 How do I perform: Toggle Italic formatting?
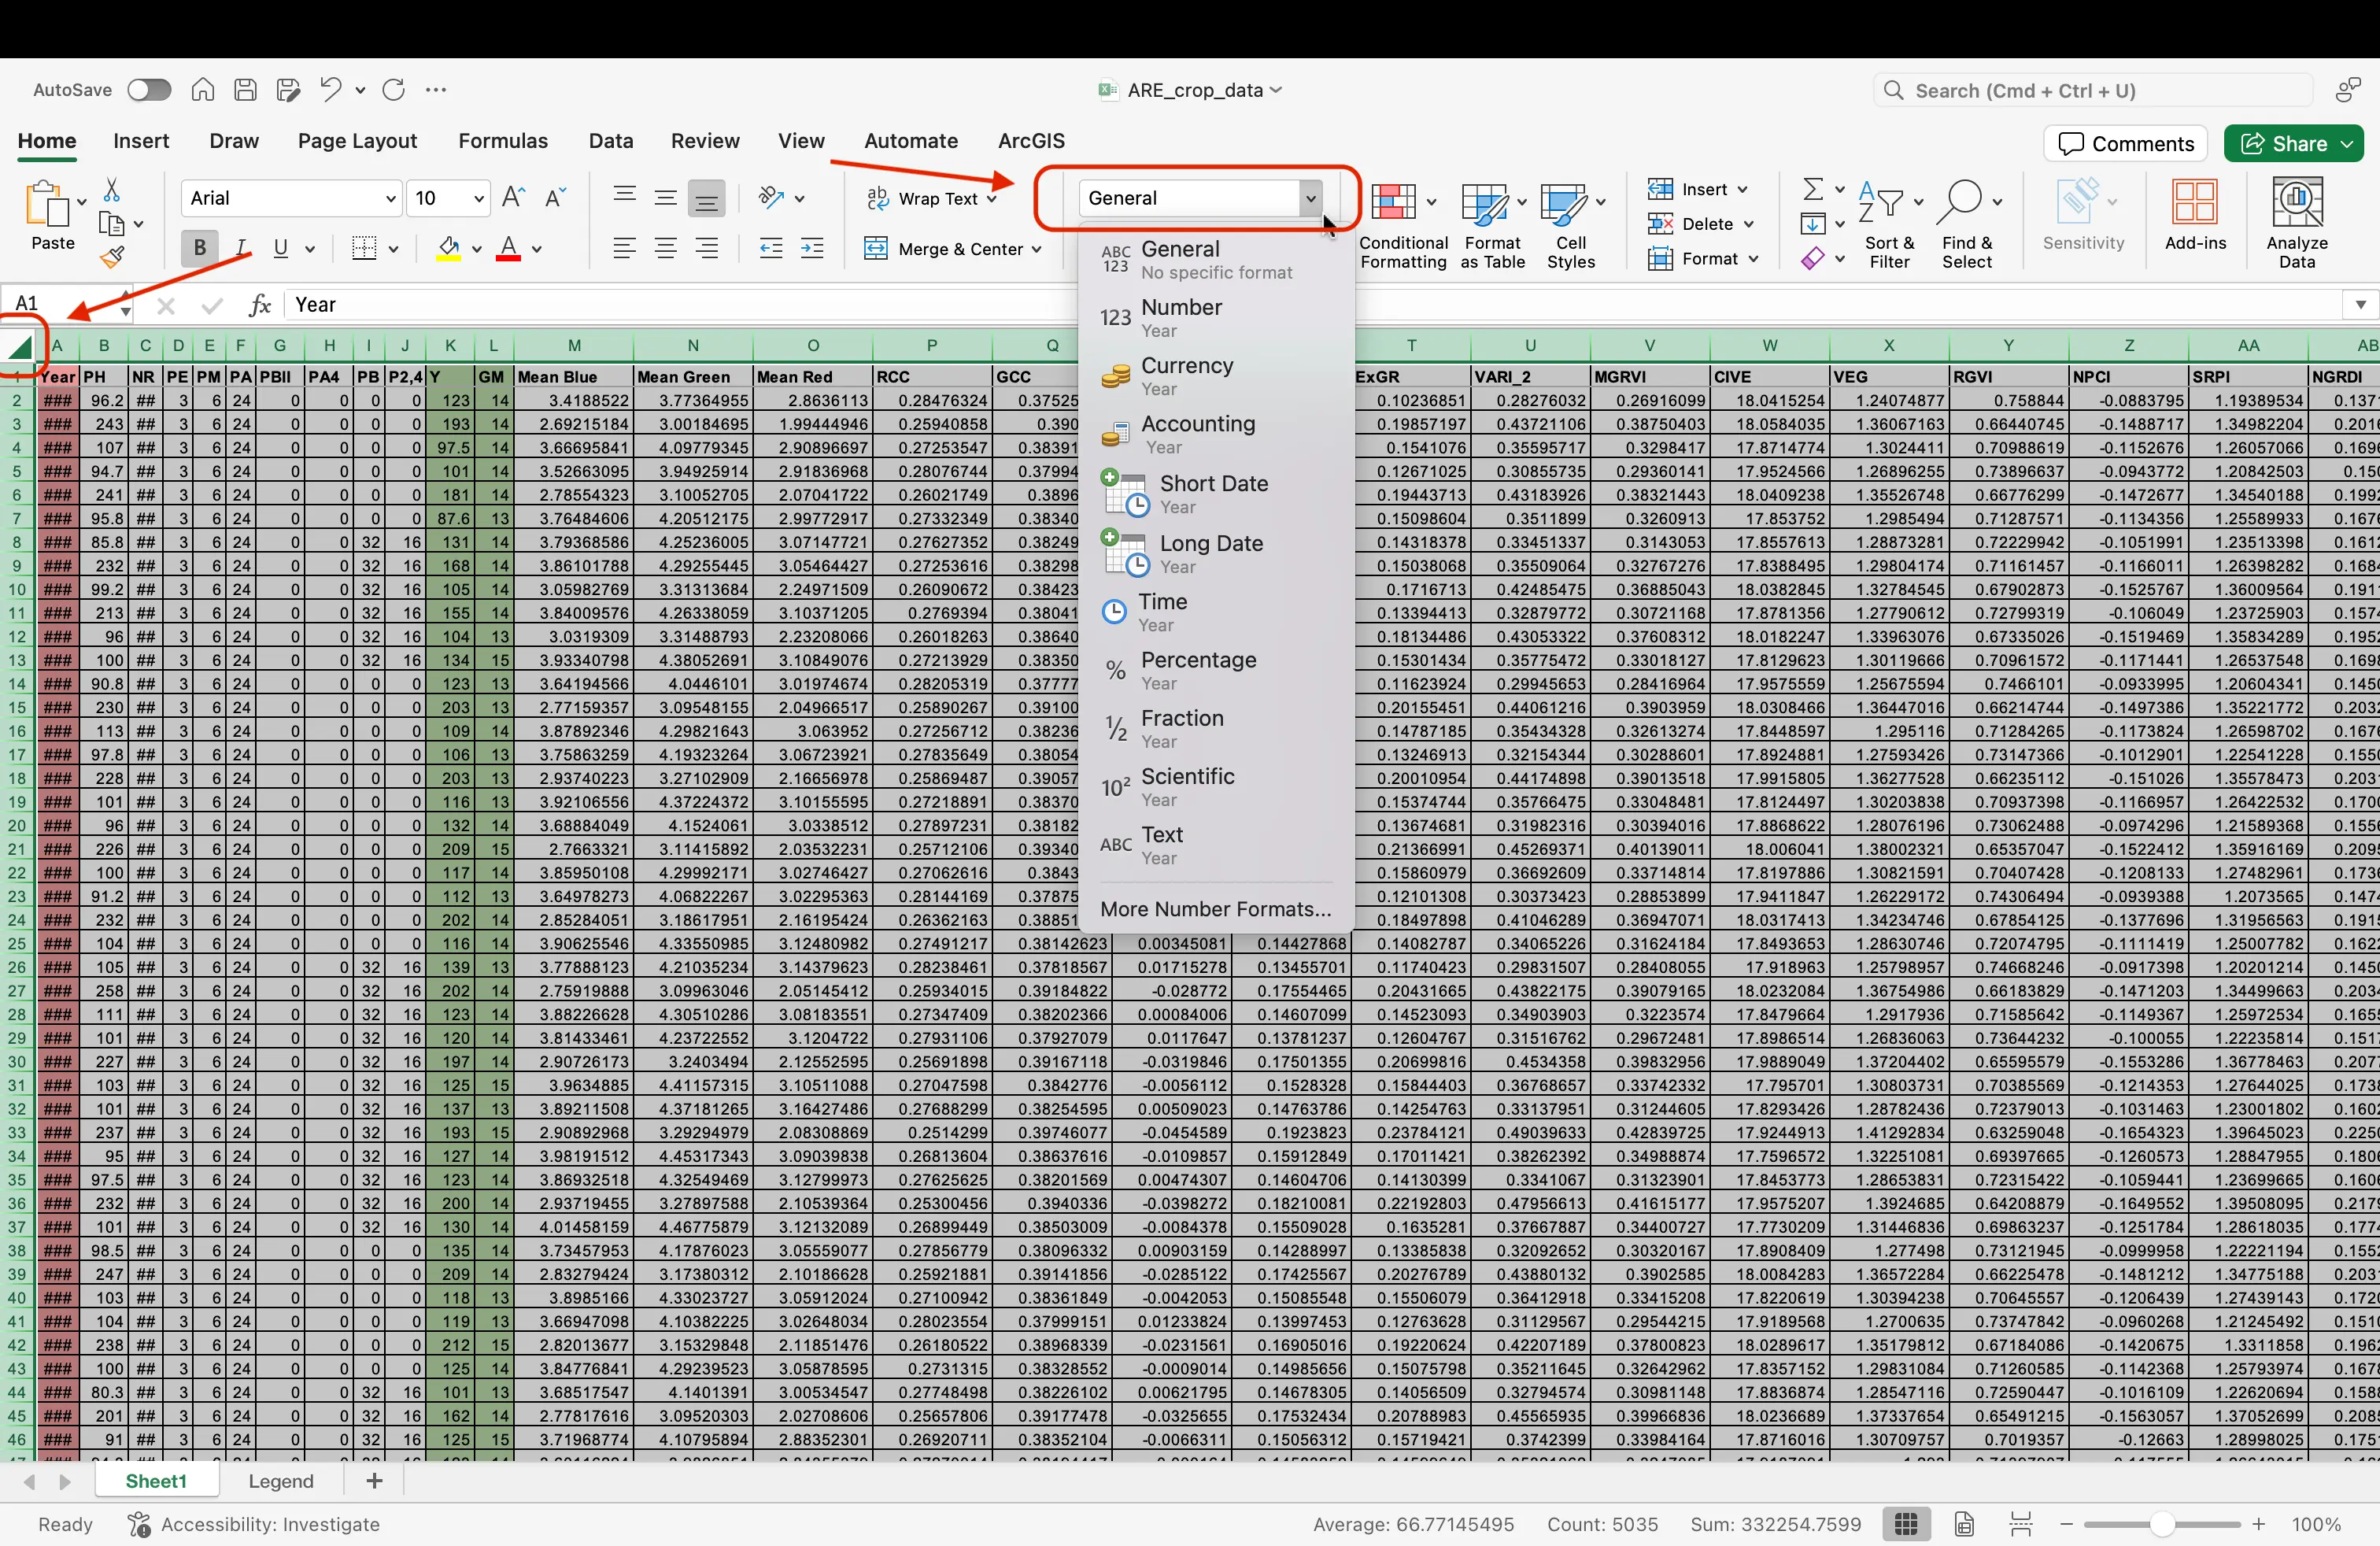click(240, 248)
